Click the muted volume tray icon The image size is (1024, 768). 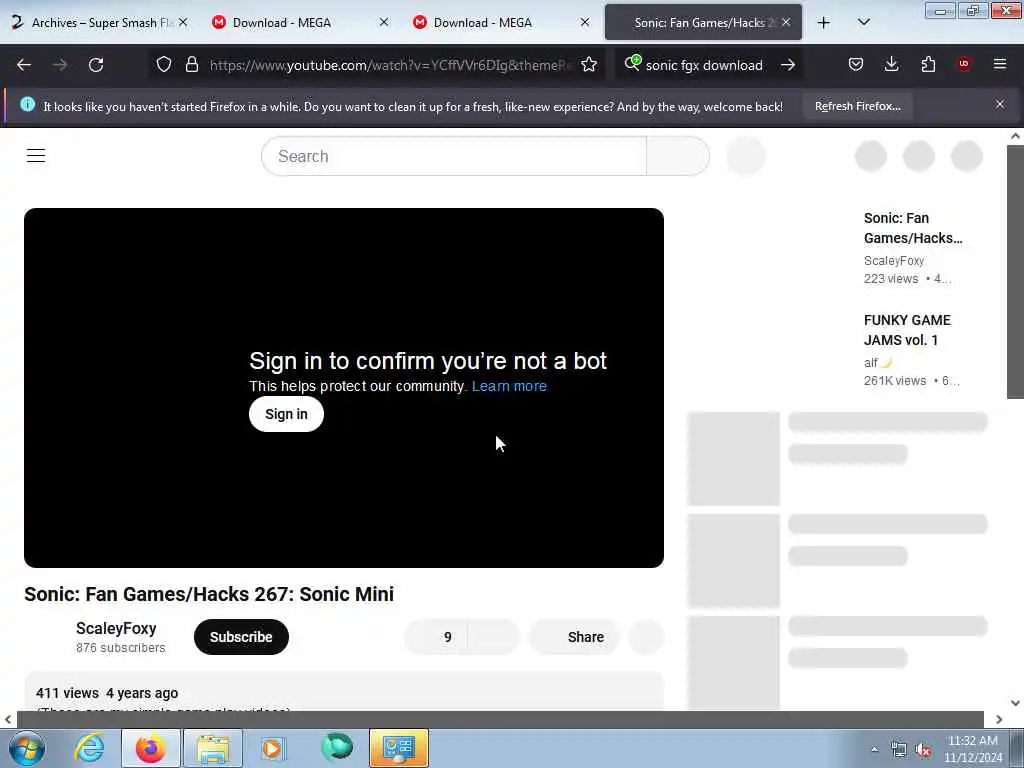(x=923, y=750)
